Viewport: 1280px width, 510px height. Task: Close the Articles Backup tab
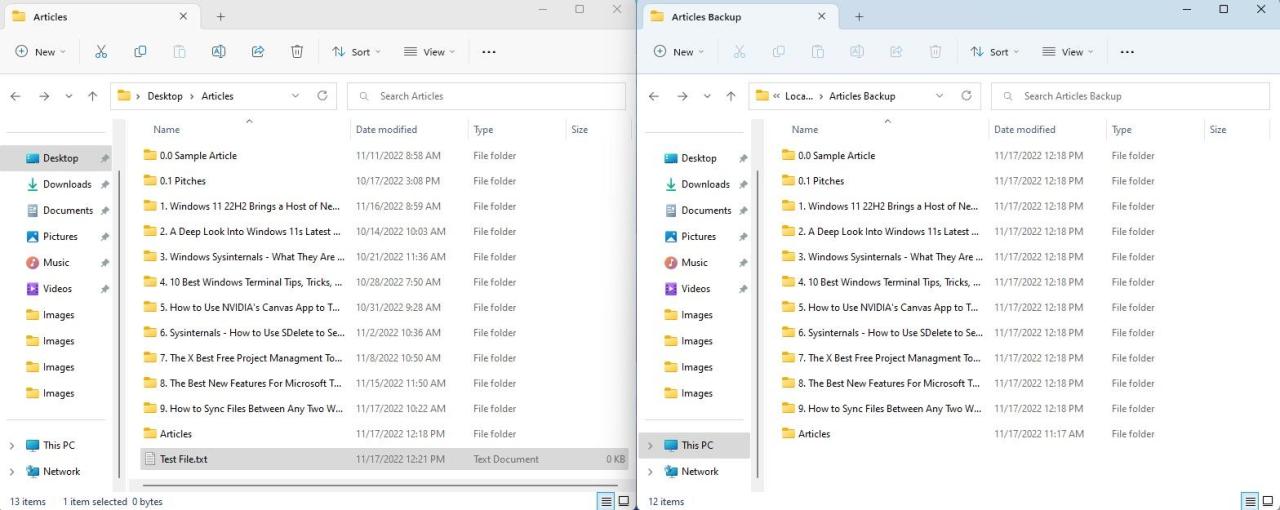click(x=822, y=16)
